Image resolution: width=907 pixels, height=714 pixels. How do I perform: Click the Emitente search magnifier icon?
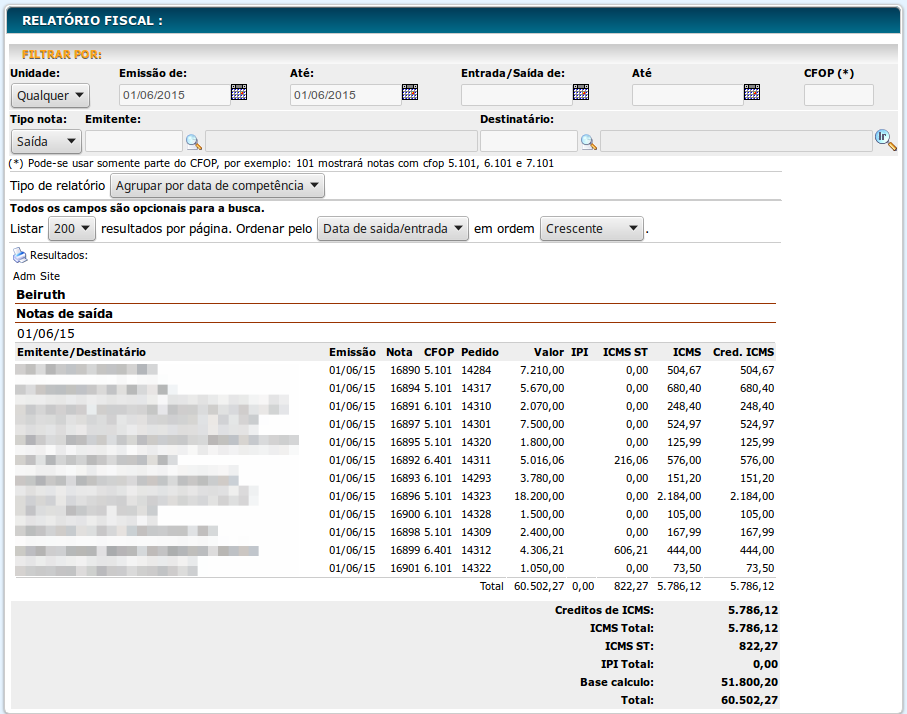(x=194, y=142)
